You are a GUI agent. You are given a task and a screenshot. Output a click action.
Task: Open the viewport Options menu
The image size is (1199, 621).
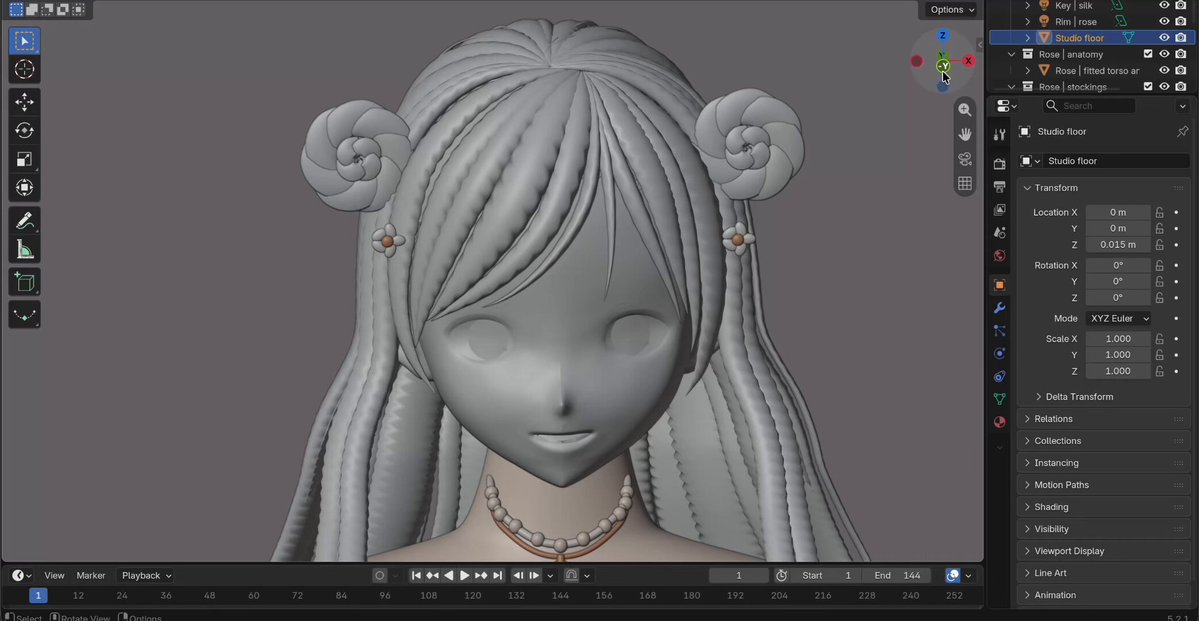[x=952, y=9]
